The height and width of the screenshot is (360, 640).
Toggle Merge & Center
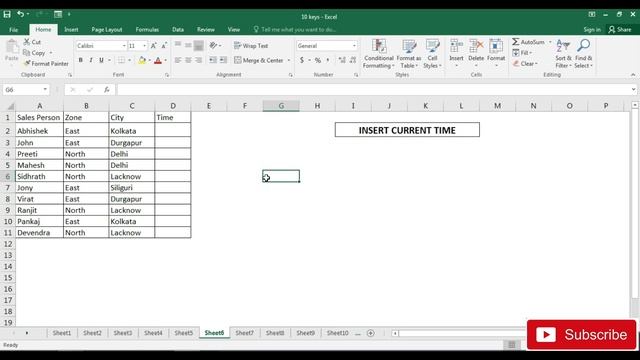(259, 60)
